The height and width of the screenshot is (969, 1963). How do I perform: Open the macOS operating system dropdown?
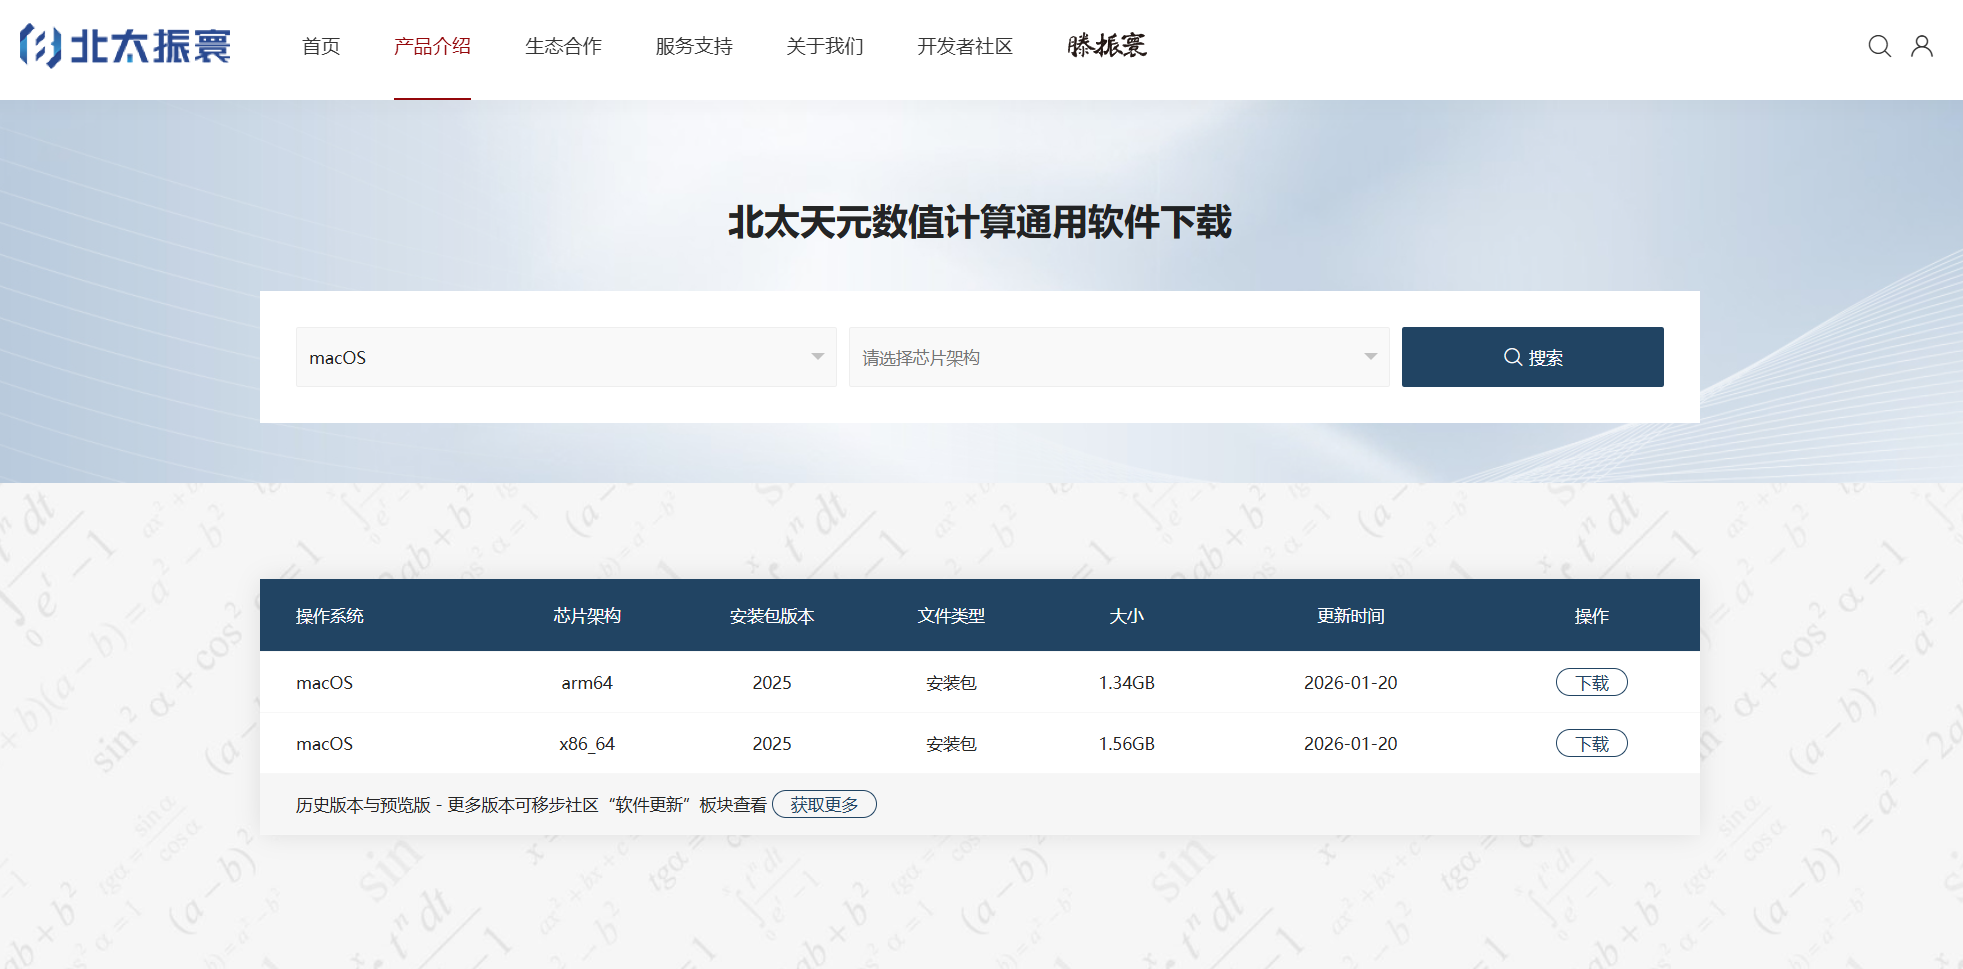566,357
